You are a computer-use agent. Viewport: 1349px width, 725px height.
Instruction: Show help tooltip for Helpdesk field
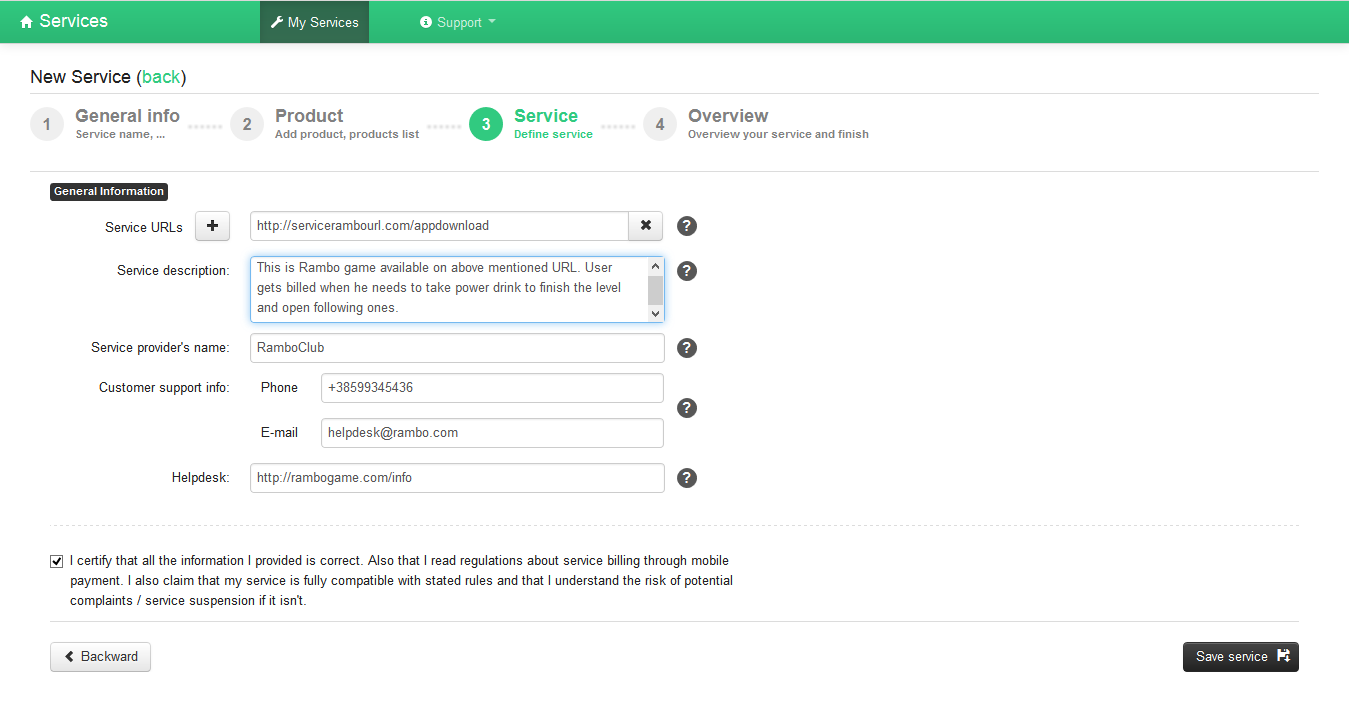pos(687,478)
